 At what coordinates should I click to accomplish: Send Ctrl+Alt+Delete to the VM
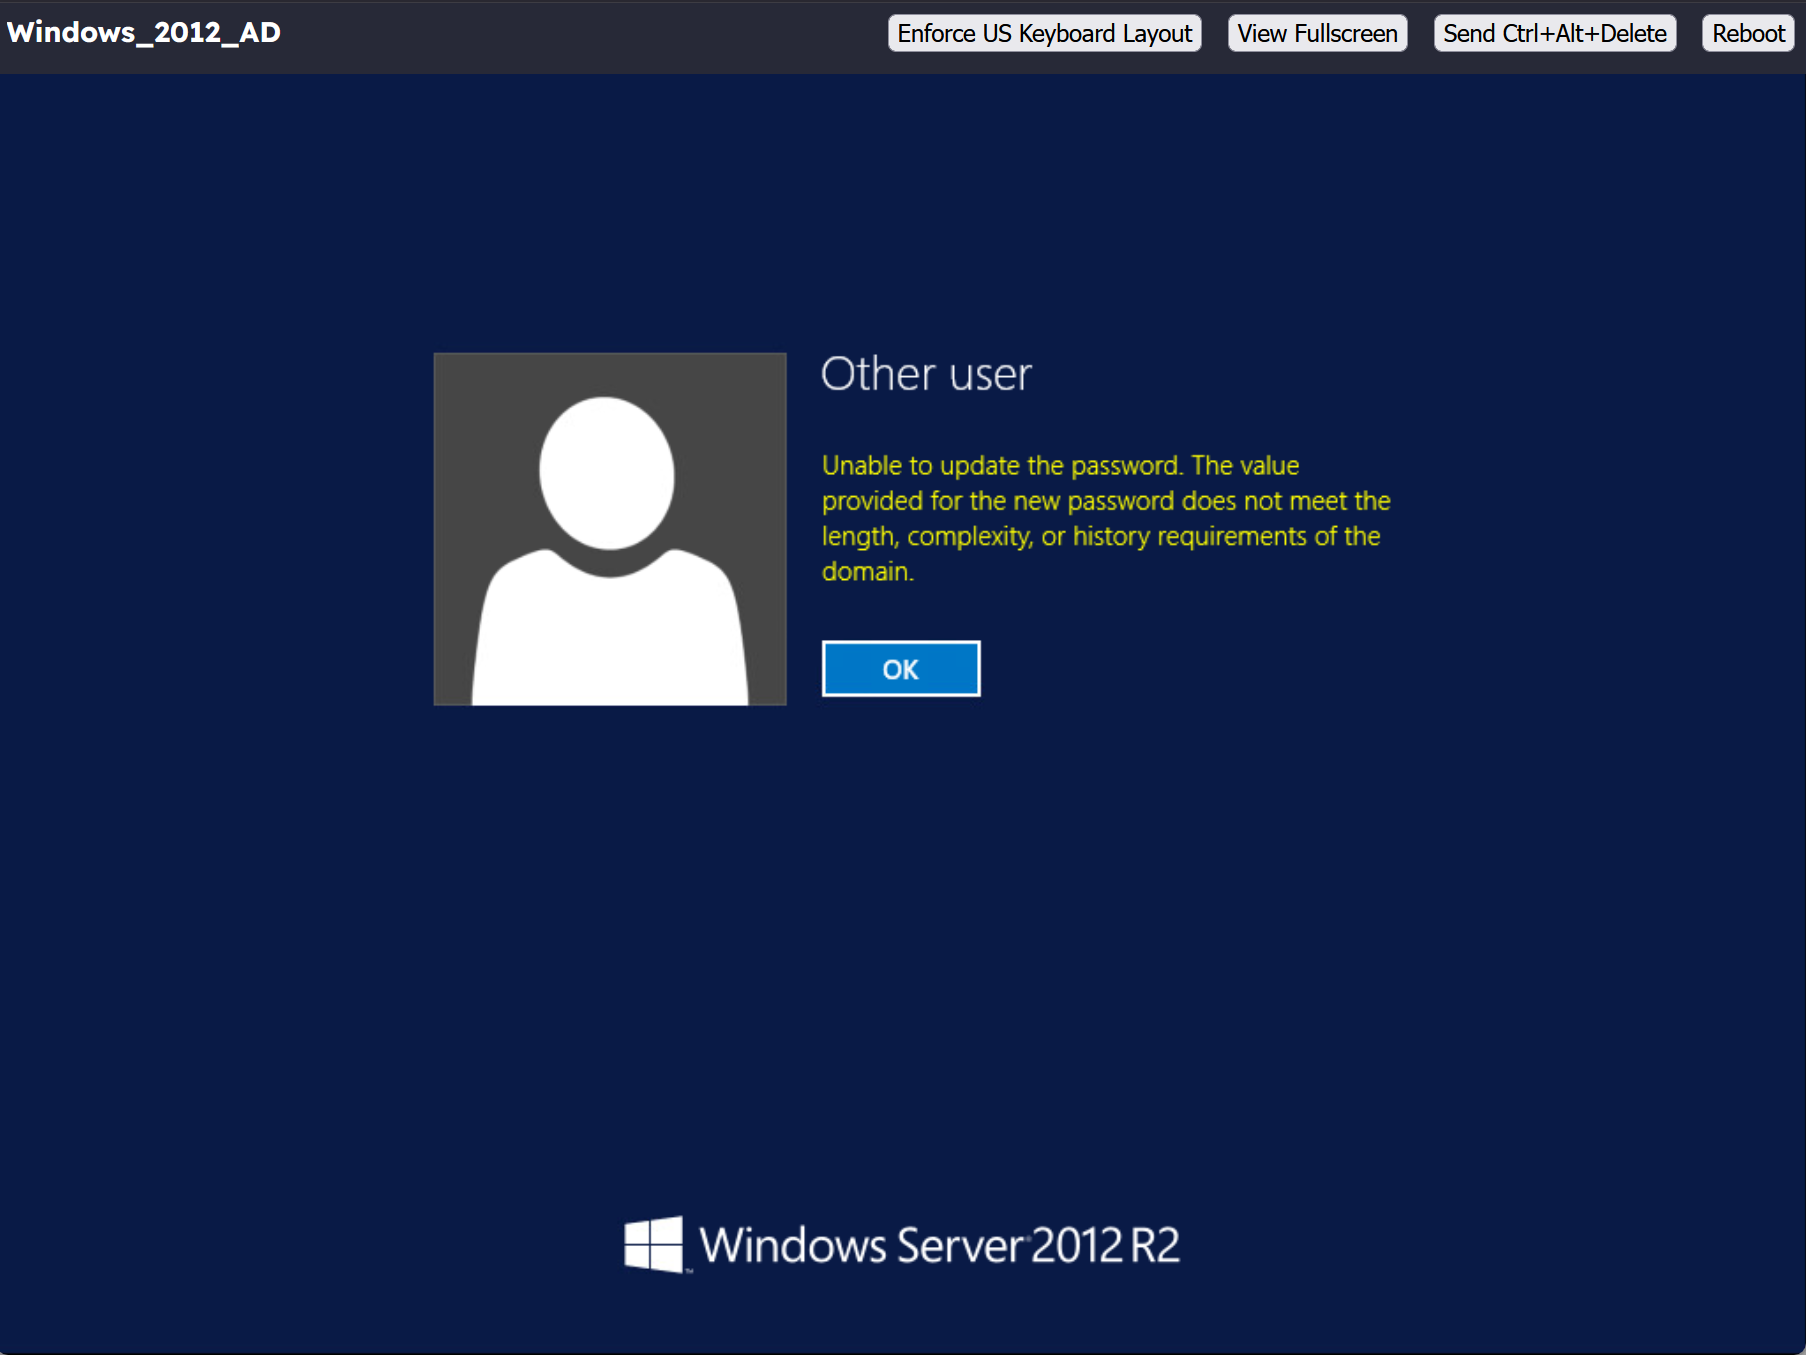click(1554, 33)
